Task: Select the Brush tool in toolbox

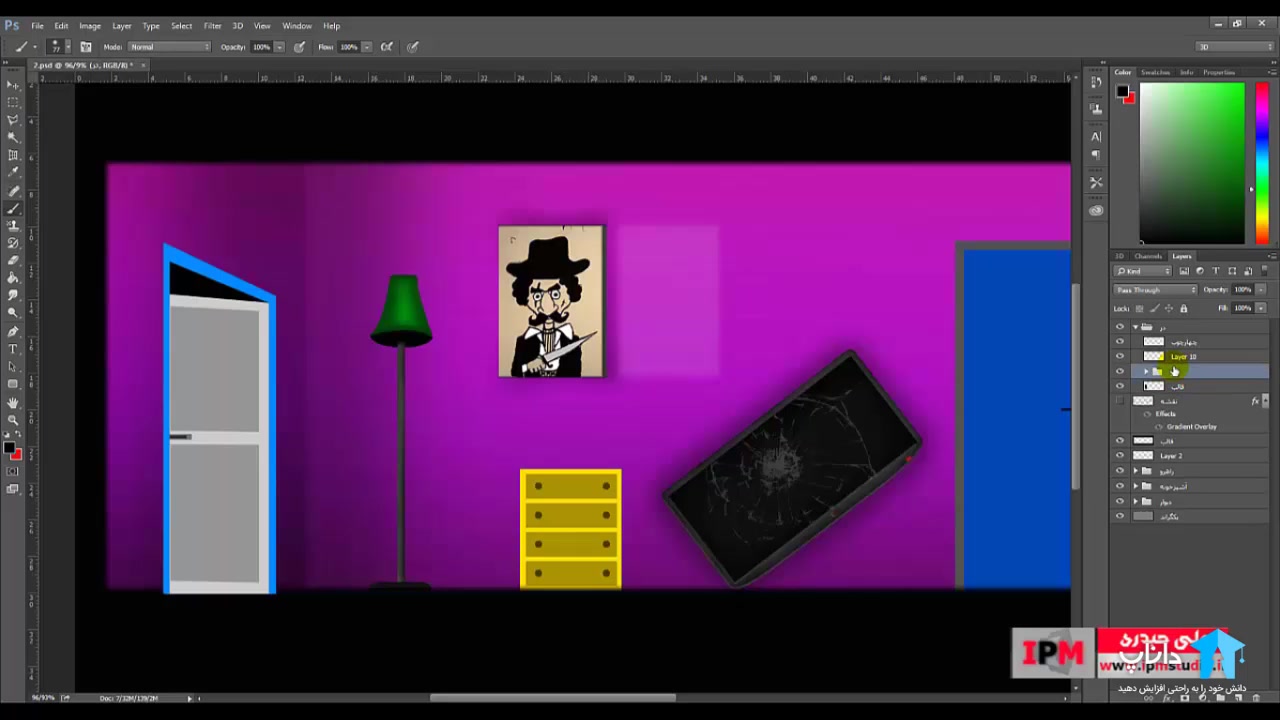Action: (x=13, y=208)
